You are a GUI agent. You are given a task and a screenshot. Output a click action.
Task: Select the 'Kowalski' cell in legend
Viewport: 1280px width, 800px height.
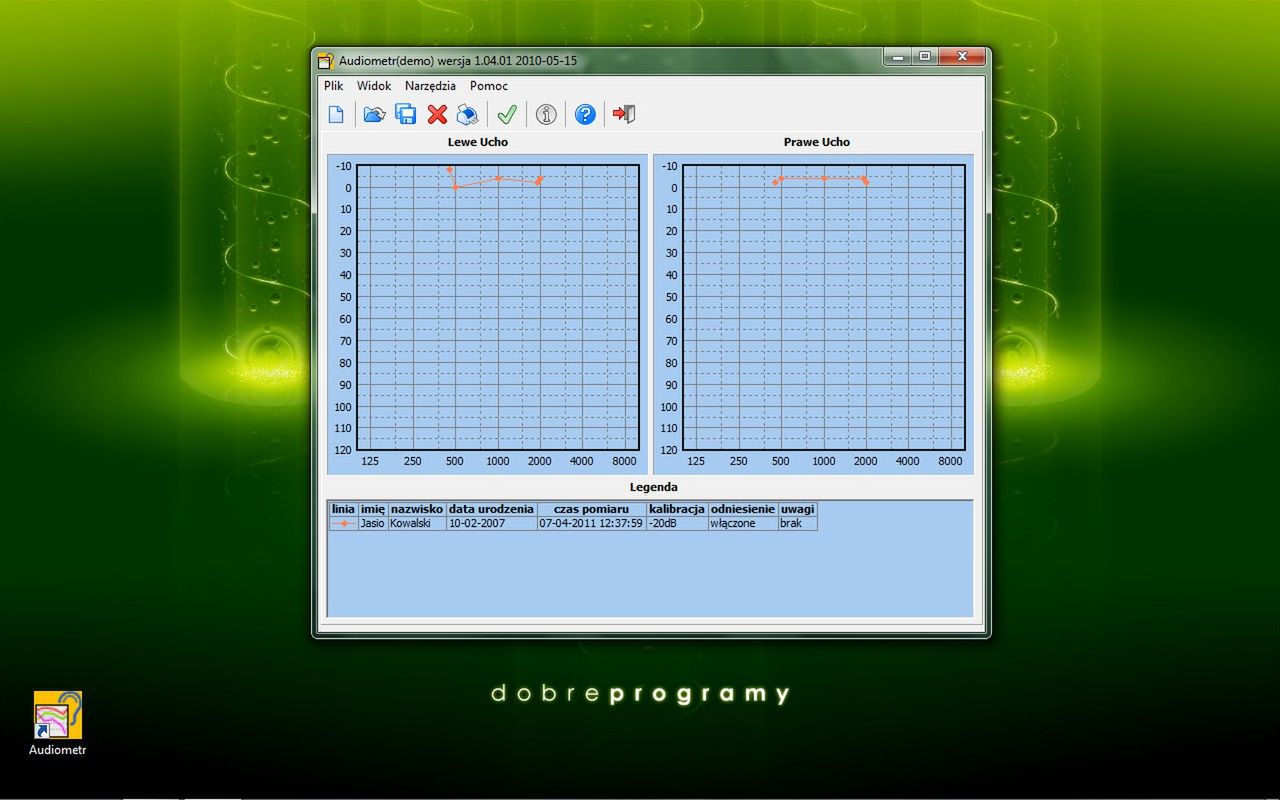click(417, 523)
